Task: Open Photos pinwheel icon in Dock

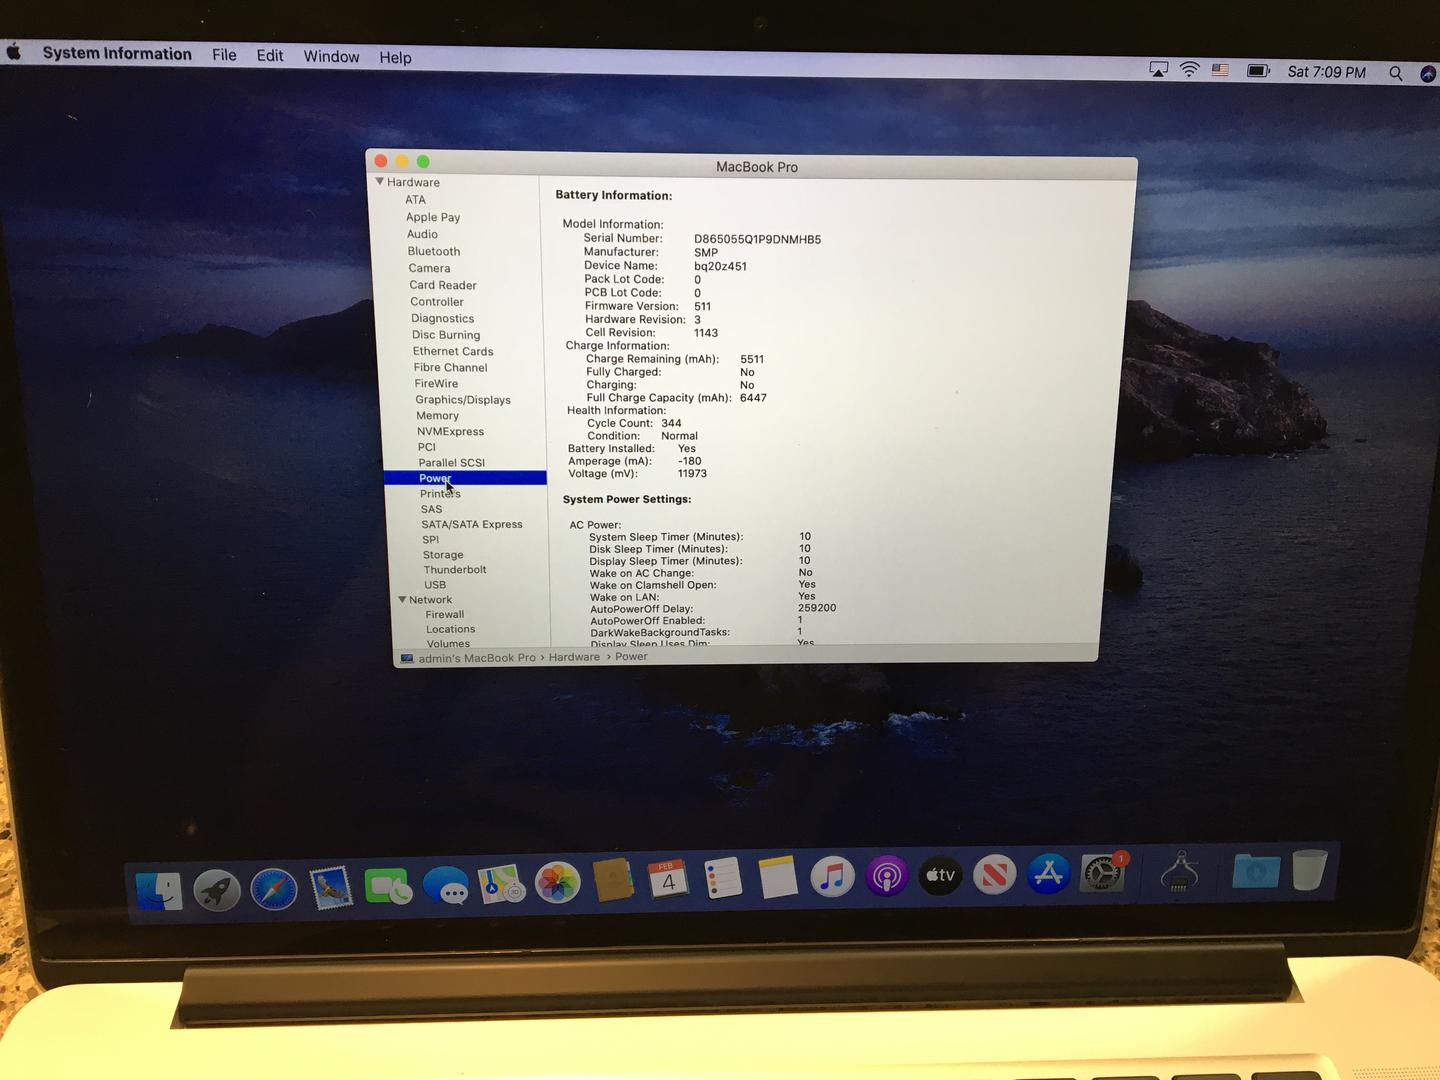Action: click(x=558, y=883)
